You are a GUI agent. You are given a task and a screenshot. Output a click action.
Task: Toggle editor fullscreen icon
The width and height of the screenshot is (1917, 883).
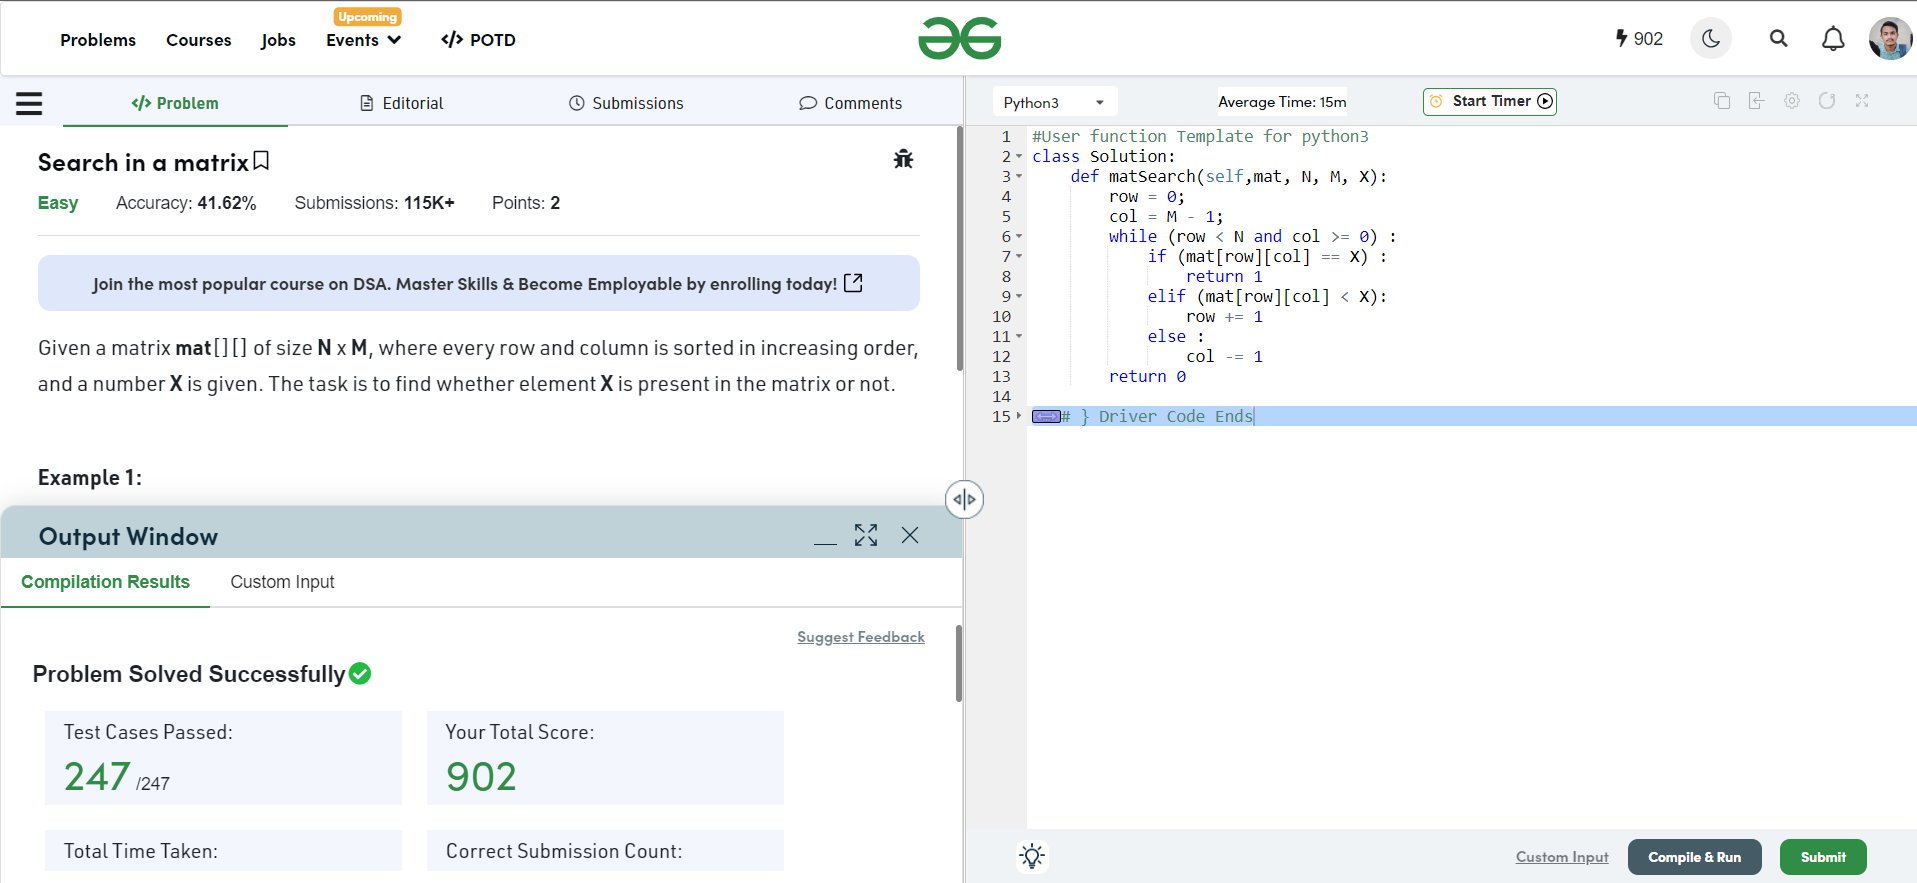[1862, 100]
